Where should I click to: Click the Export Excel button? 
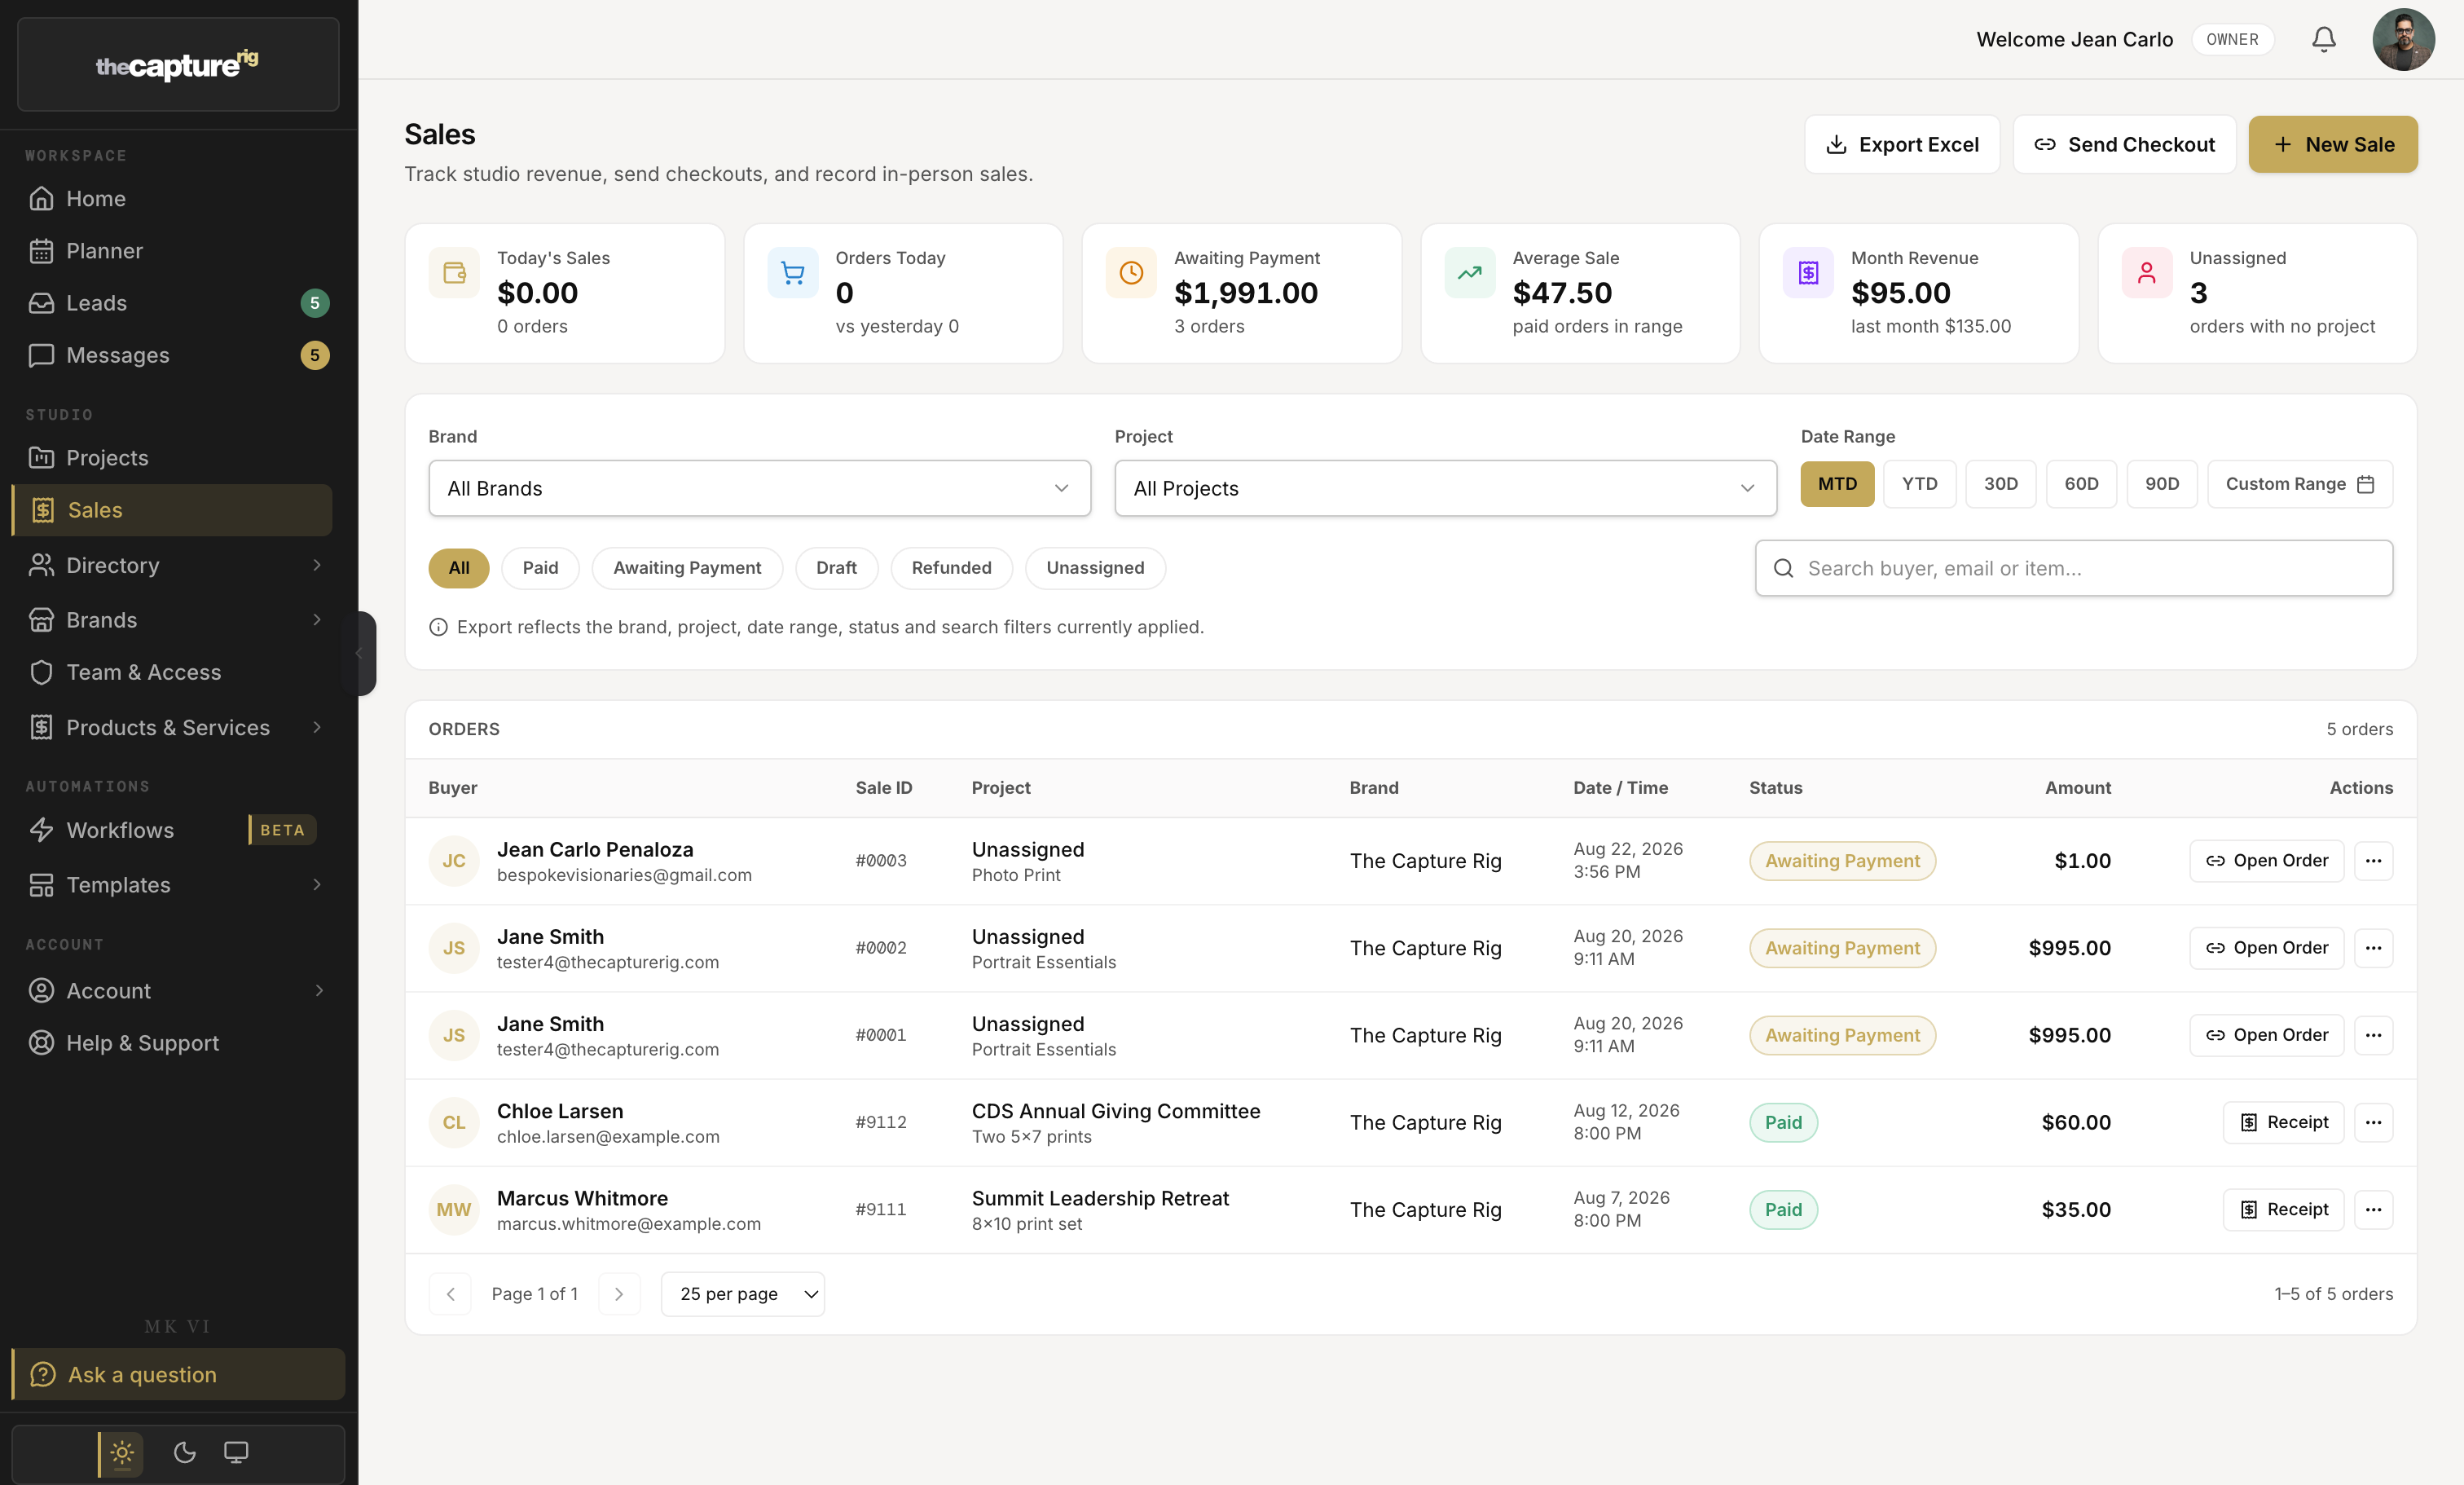pyautogui.click(x=1902, y=144)
